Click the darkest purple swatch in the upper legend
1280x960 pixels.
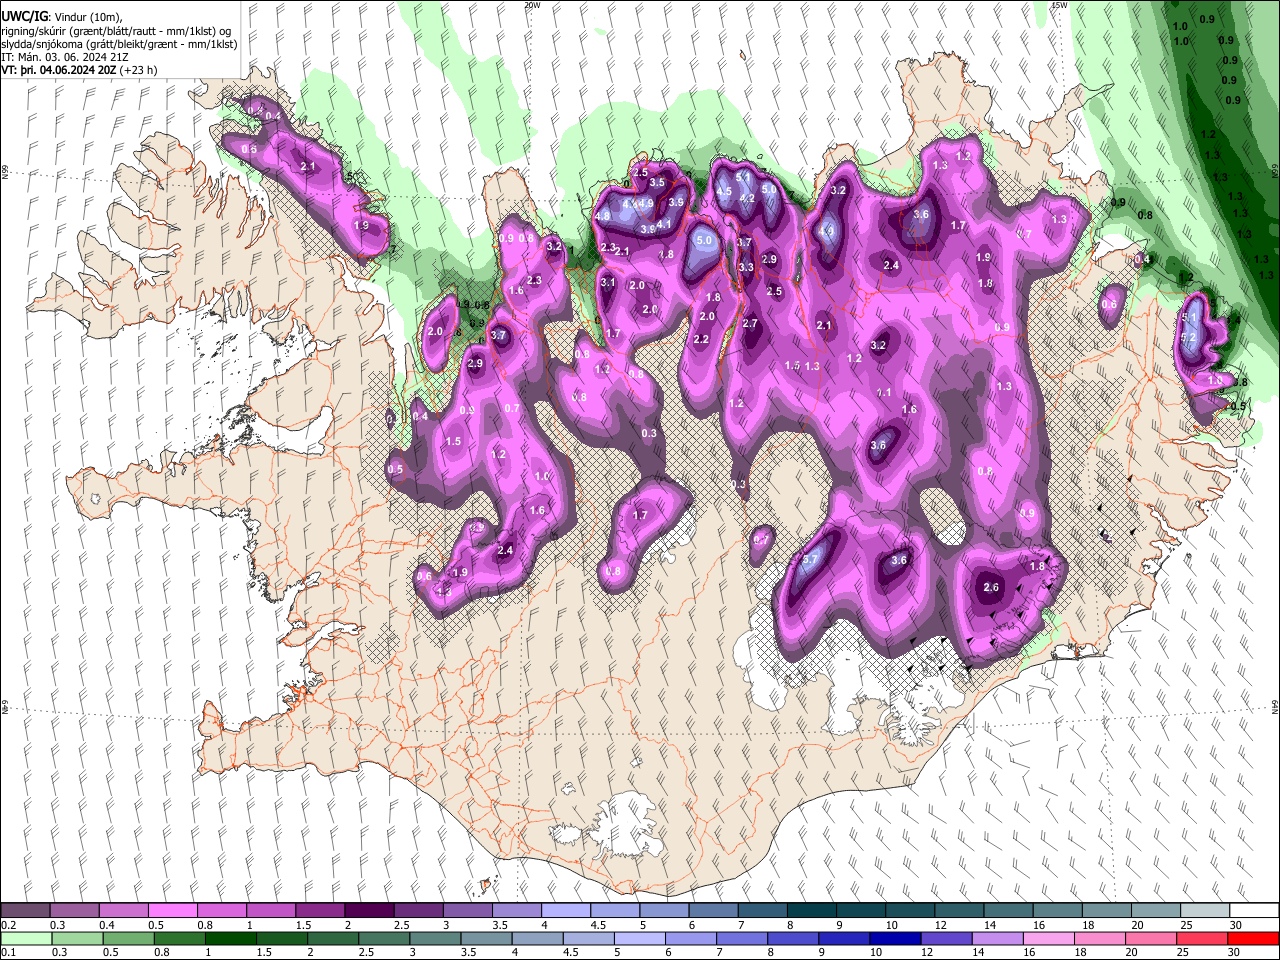(x=368, y=911)
